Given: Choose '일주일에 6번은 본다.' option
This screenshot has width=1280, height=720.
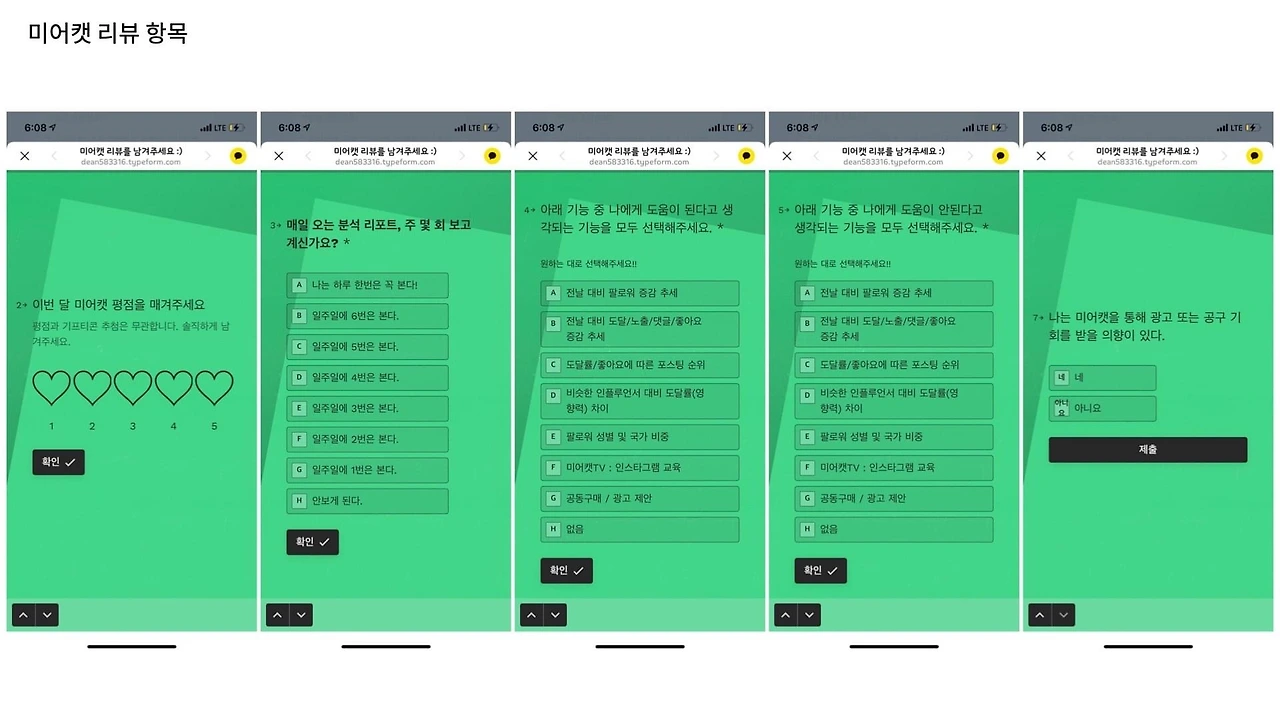Looking at the screenshot, I should (x=367, y=316).
